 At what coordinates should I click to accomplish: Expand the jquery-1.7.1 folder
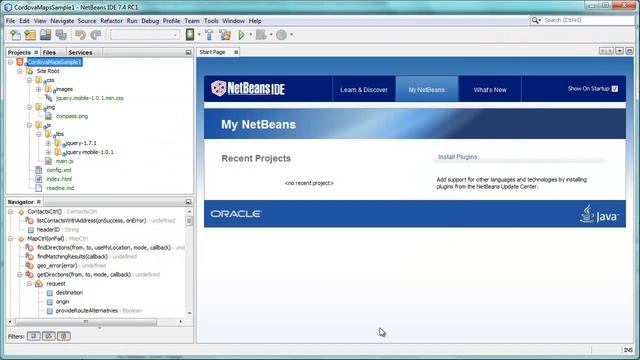tap(48, 143)
